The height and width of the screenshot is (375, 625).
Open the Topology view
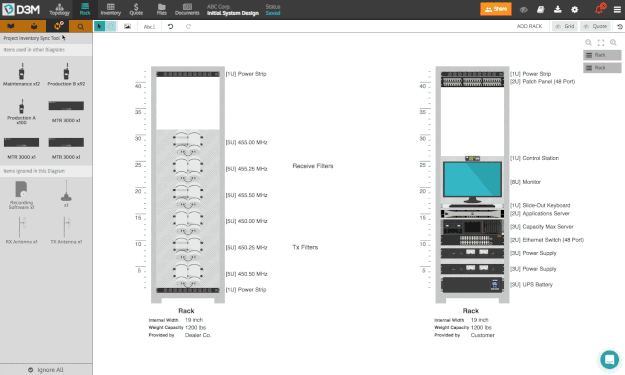[59, 9]
